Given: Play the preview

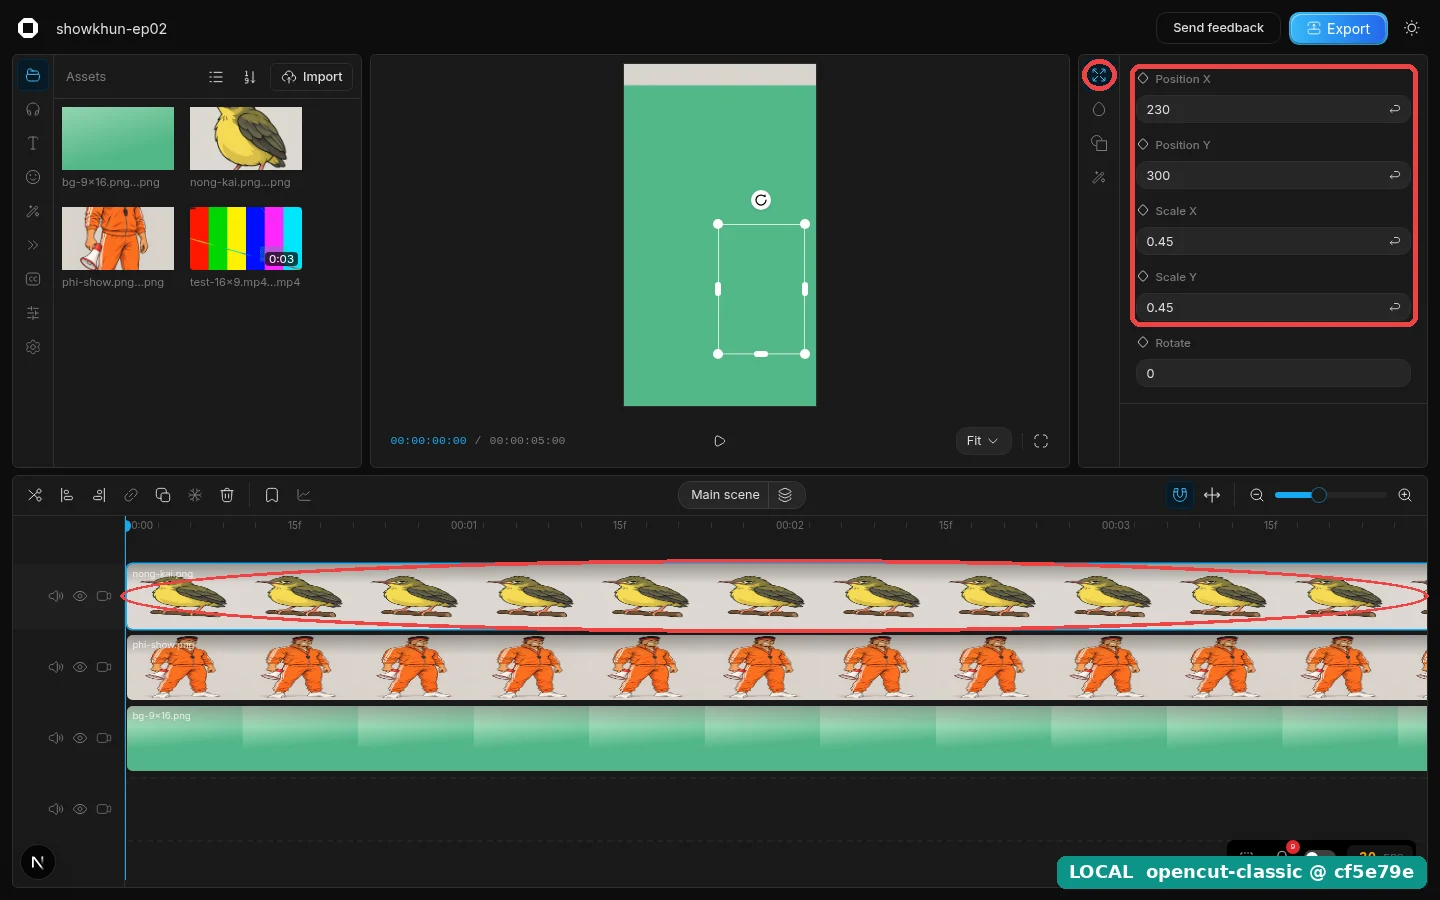Looking at the screenshot, I should tap(720, 441).
